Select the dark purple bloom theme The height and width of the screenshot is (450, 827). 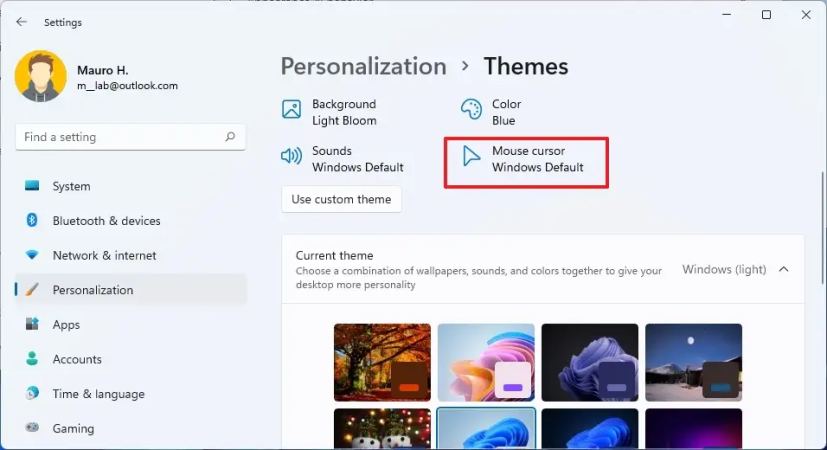(x=590, y=362)
